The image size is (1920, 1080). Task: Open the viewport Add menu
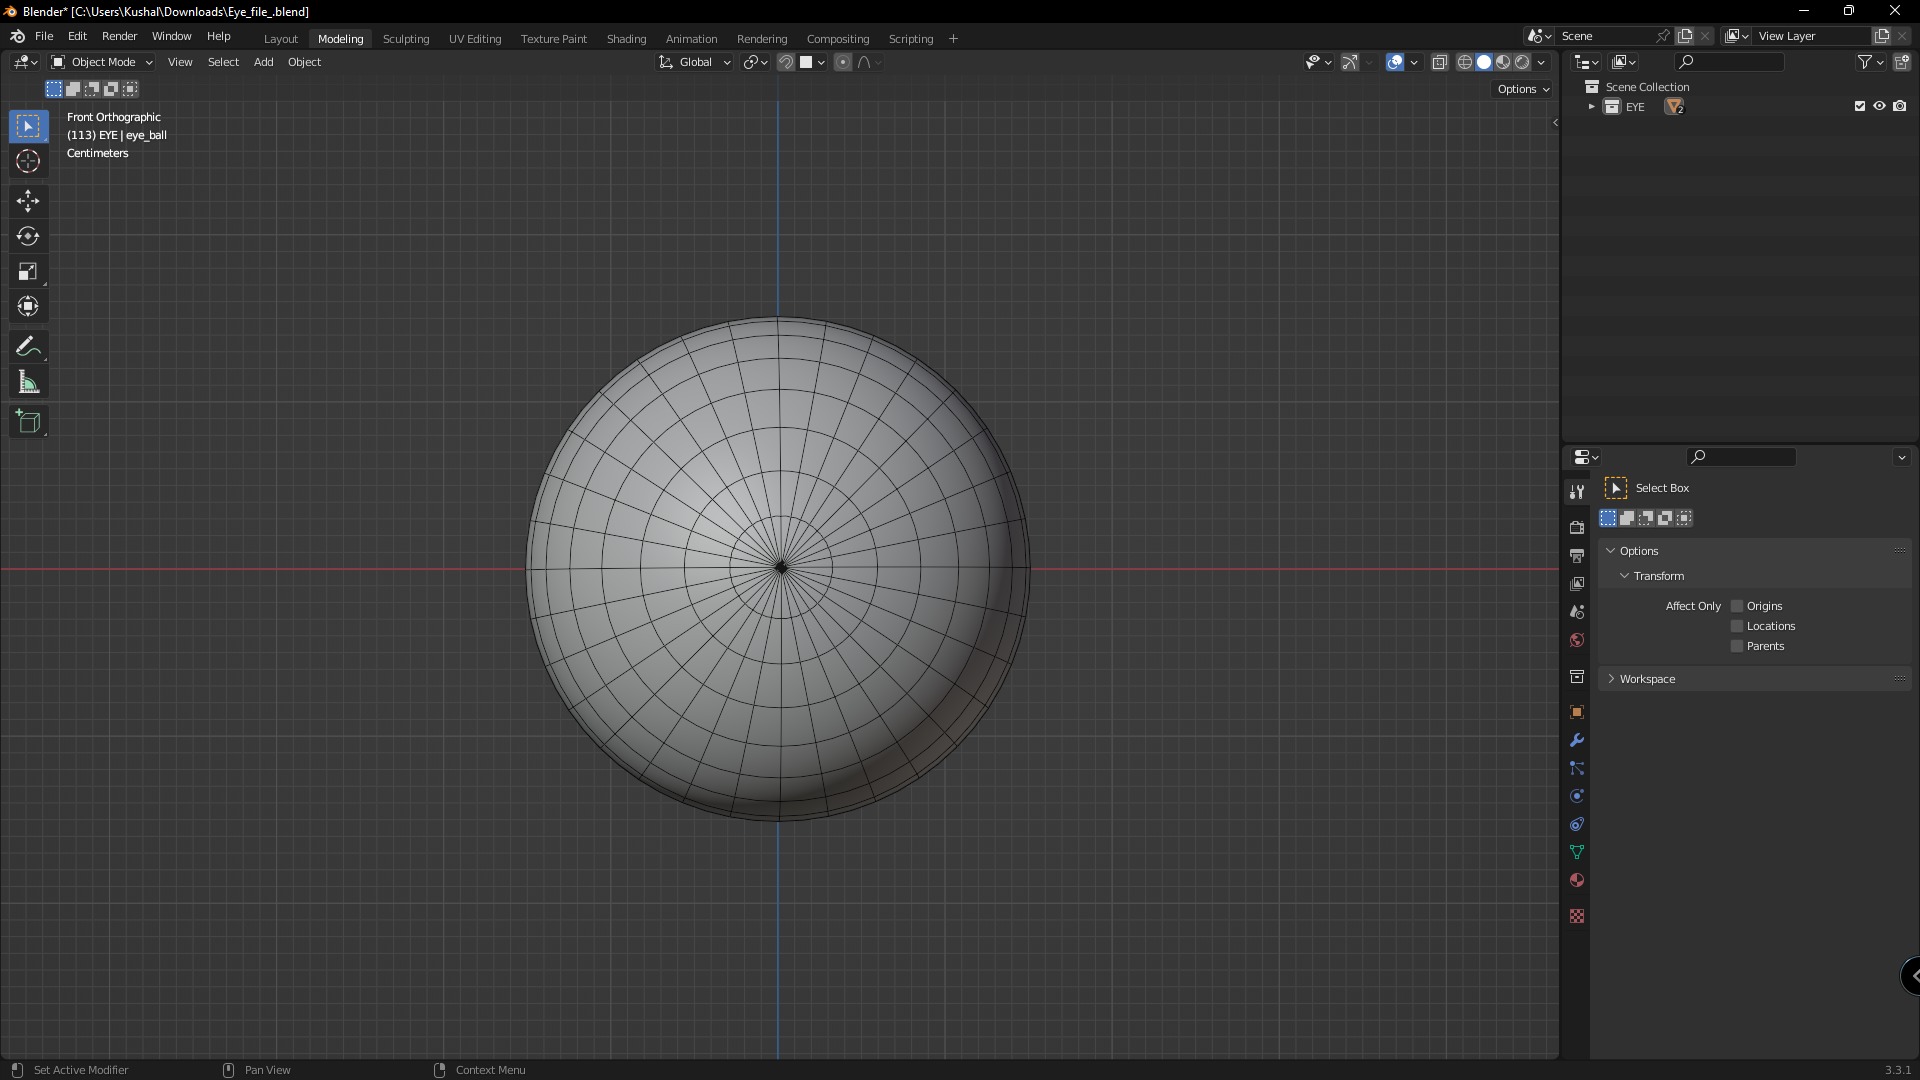click(263, 62)
